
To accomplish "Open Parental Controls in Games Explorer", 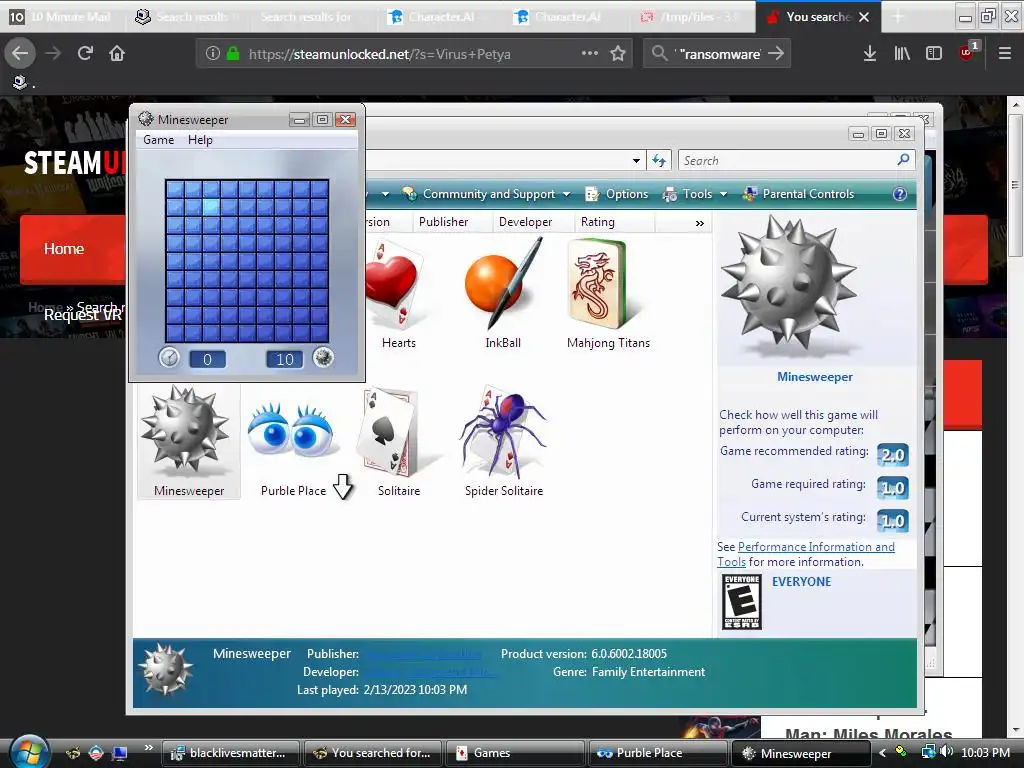I will [798, 194].
